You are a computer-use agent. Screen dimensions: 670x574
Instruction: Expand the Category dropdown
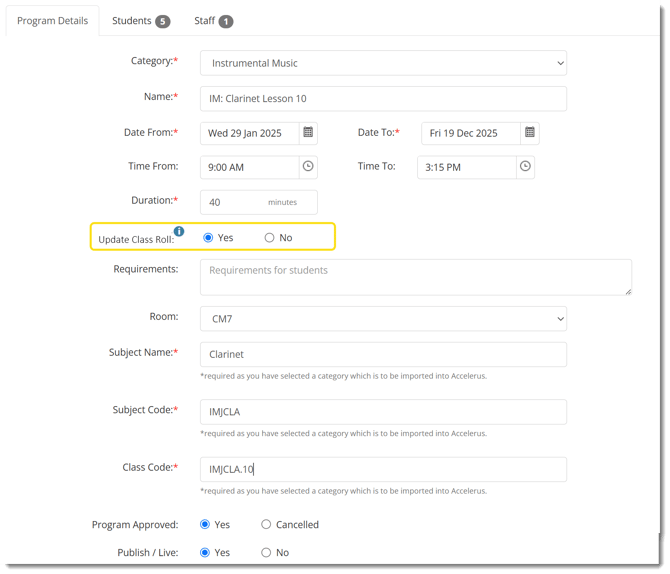383,63
